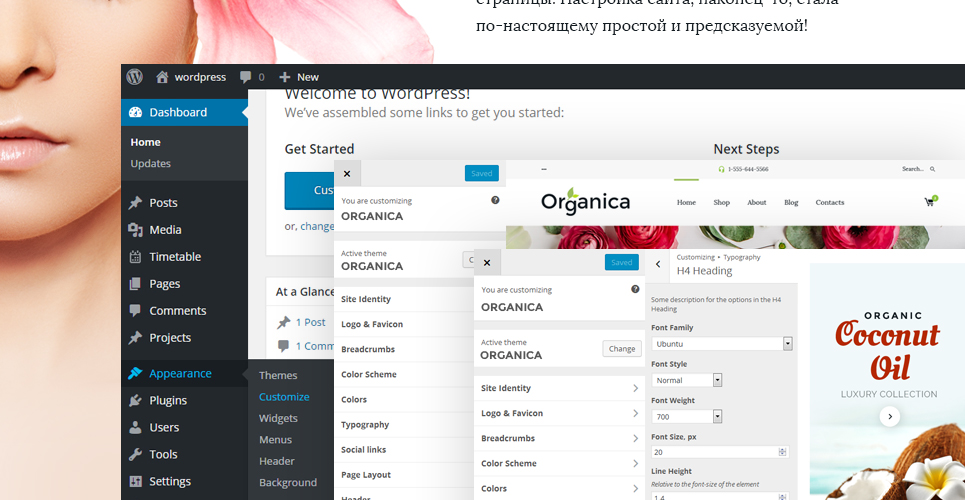
Task: Click the WordPress logo in admin bar
Action: click(x=134, y=77)
